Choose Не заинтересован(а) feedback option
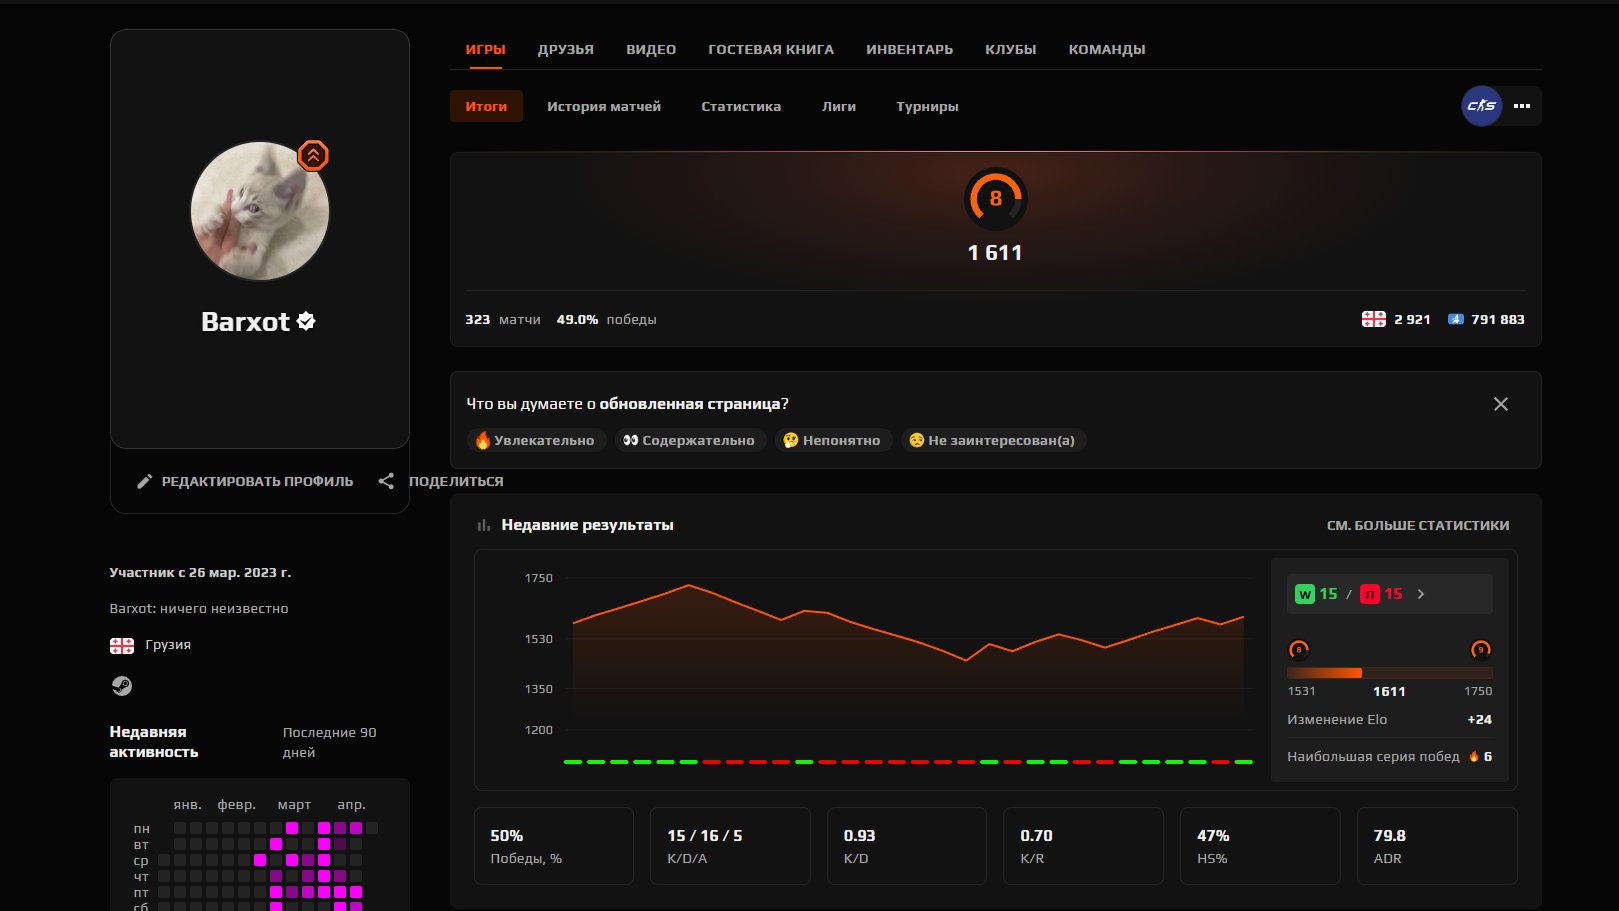 coord(993,440)
